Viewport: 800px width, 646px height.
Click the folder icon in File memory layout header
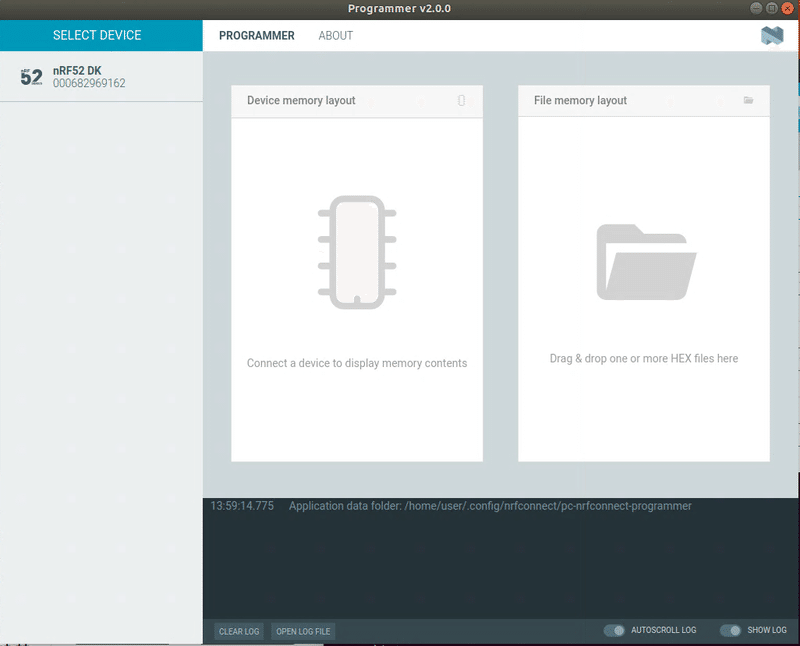coord(748,100)
